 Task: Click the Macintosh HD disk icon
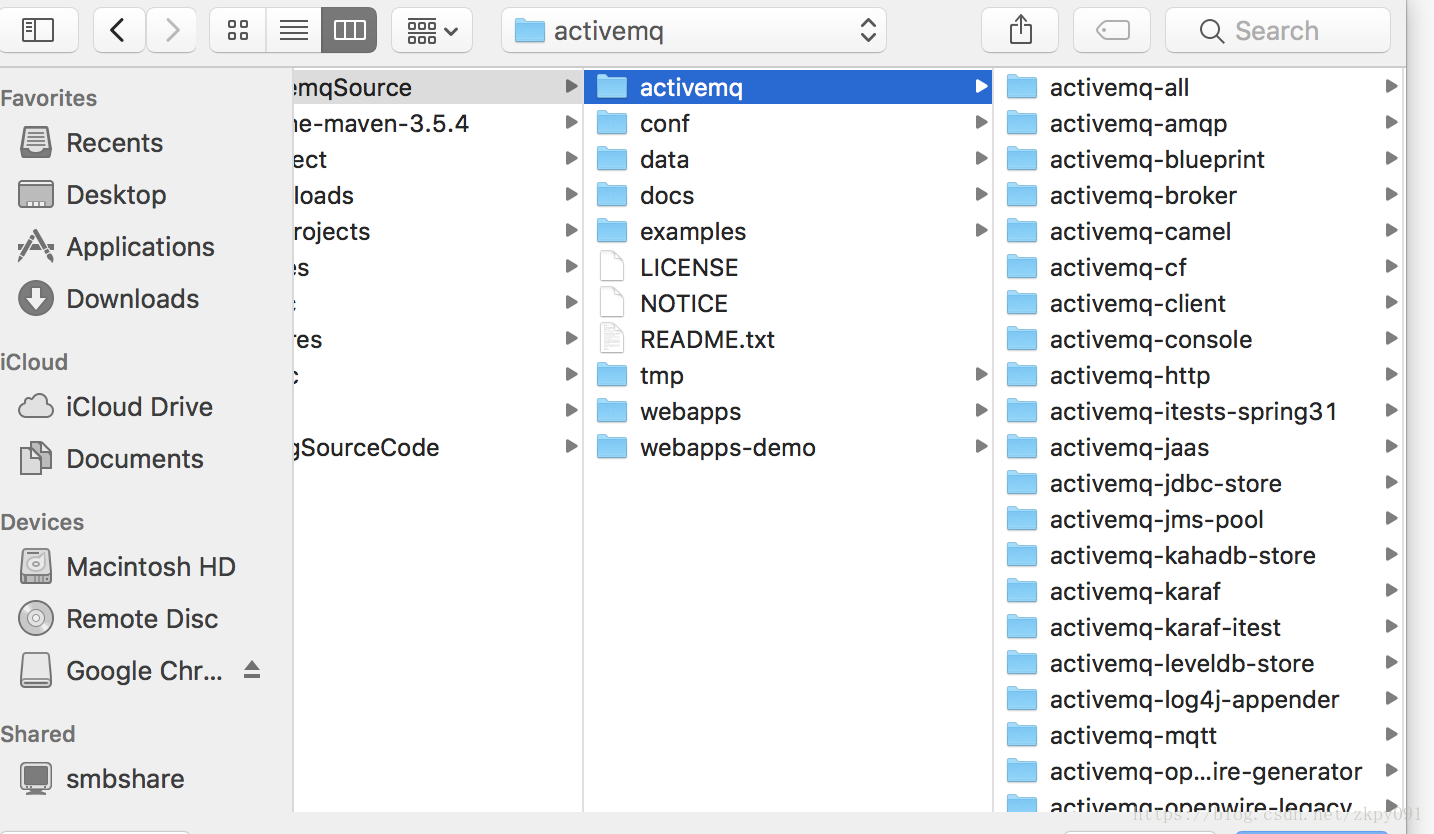tap(36, 567)
